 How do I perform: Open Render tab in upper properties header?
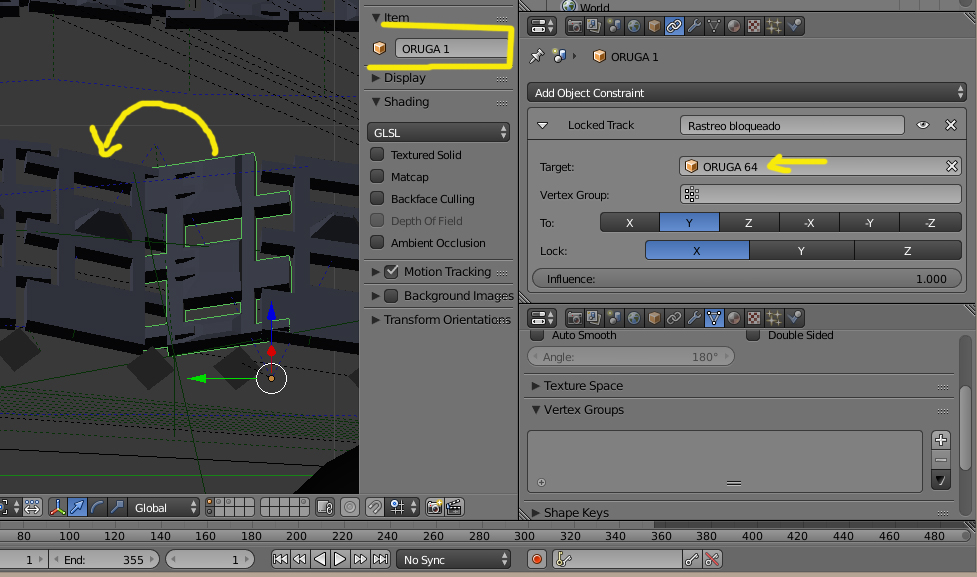click(x=574, y=26)
